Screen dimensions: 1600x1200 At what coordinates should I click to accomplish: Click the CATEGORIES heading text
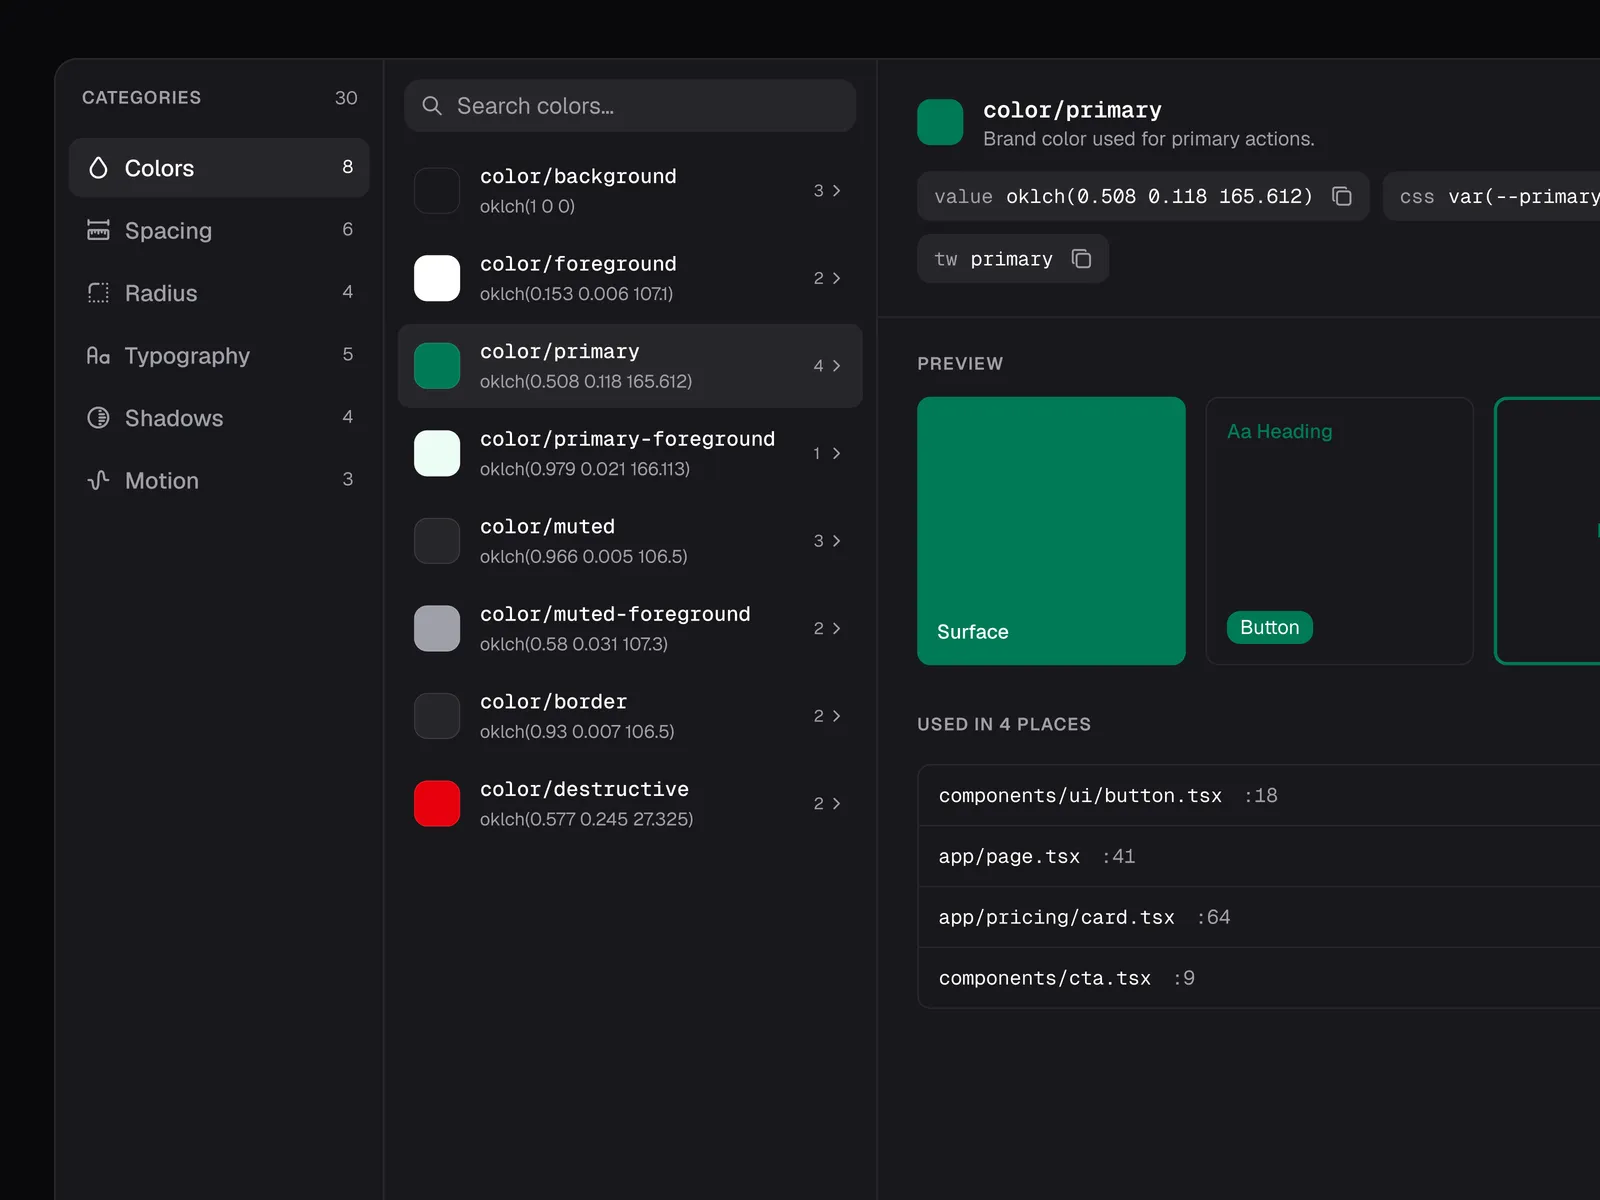pyautogui.click(x=141, y=98)
